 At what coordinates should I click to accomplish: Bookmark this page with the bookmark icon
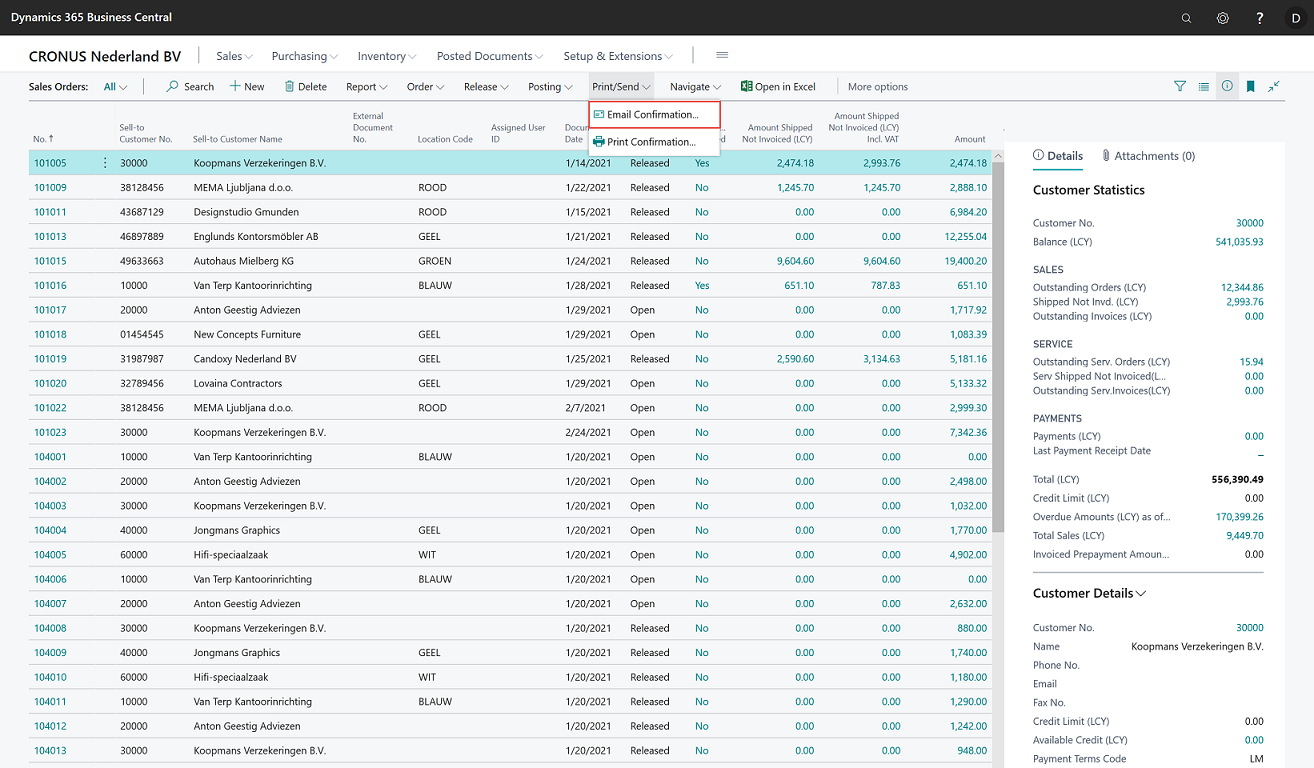click(x=1250, y=87)
